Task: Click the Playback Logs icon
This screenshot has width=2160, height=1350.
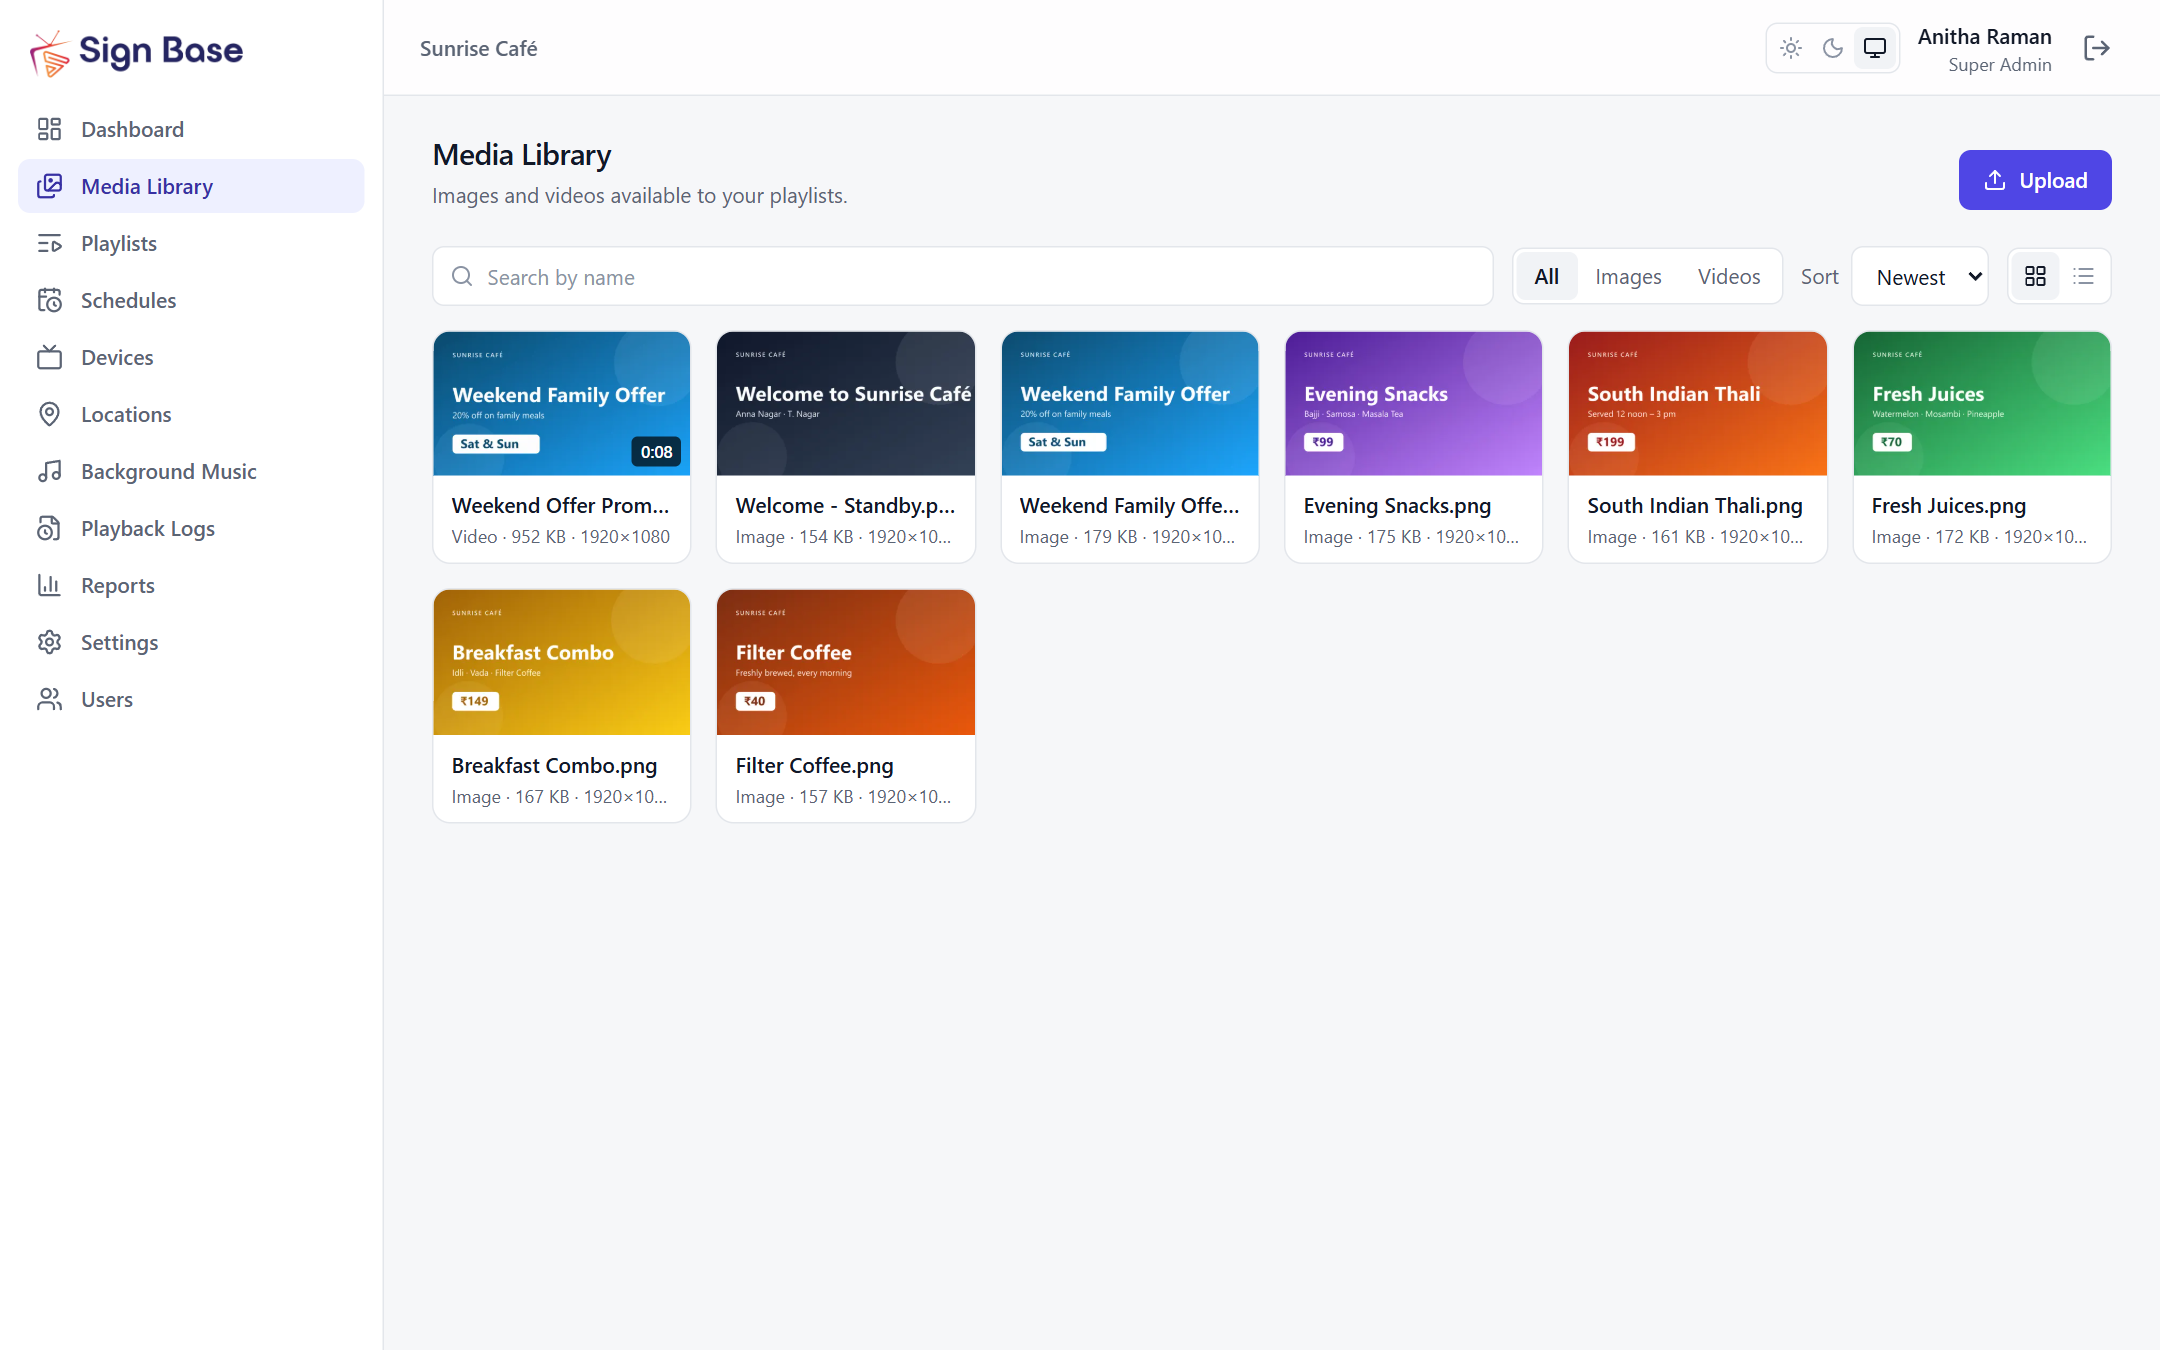Action: 49,528
